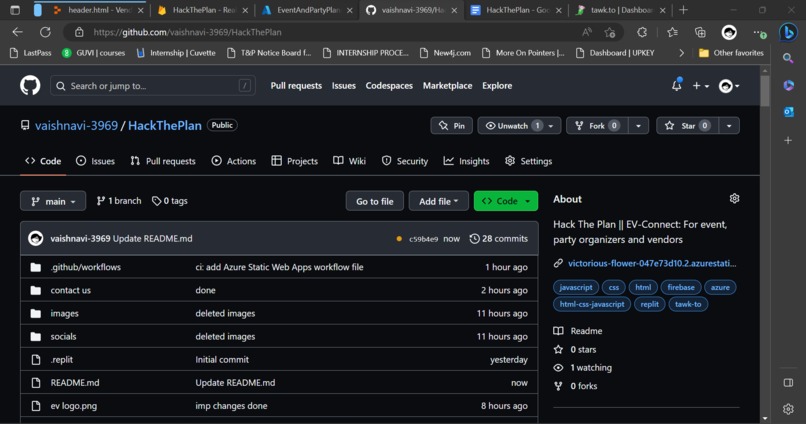Image resolution: width=806 pixels, height=424 pixels.
Task: Open the notifications bell
Action: (x=676, y=85)
